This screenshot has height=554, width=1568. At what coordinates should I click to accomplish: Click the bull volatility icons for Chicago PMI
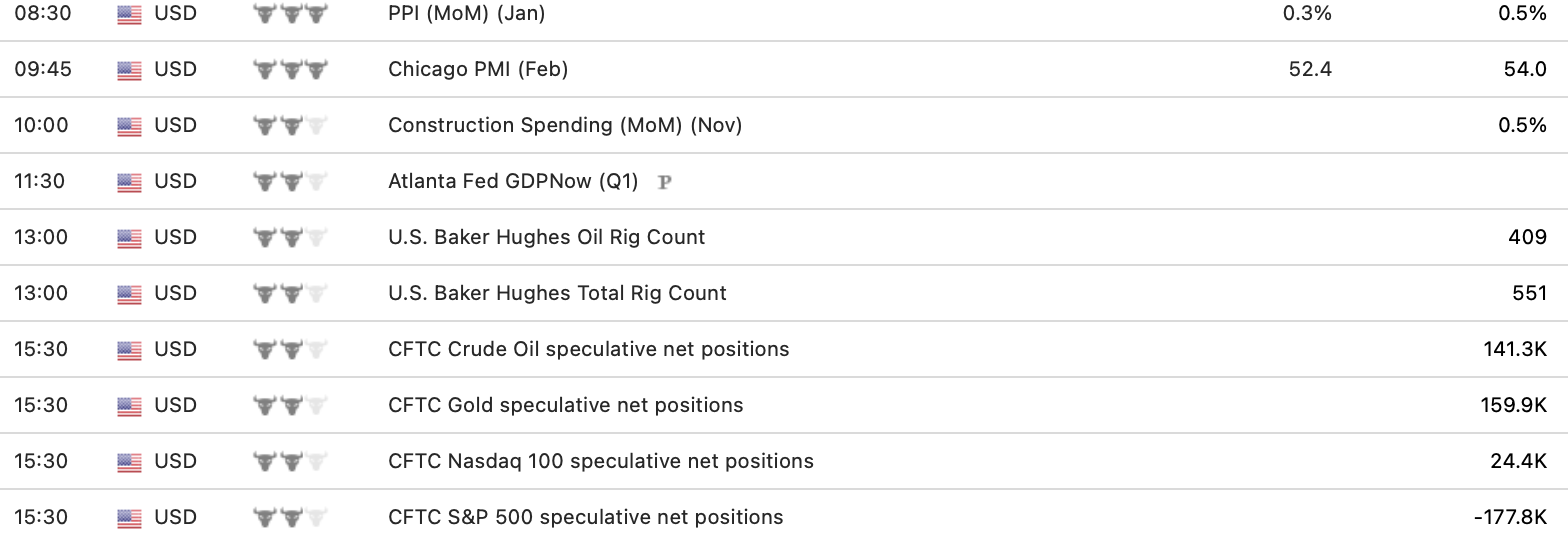pyautogui.click(x=290, y=70)
